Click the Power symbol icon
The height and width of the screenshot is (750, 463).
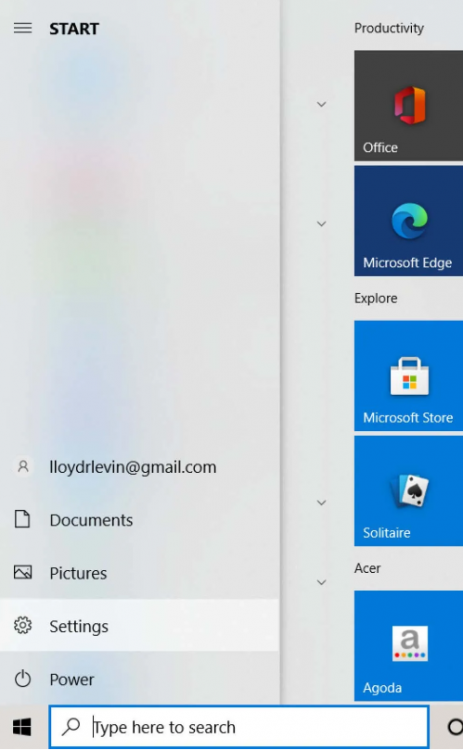pos(22,679)
